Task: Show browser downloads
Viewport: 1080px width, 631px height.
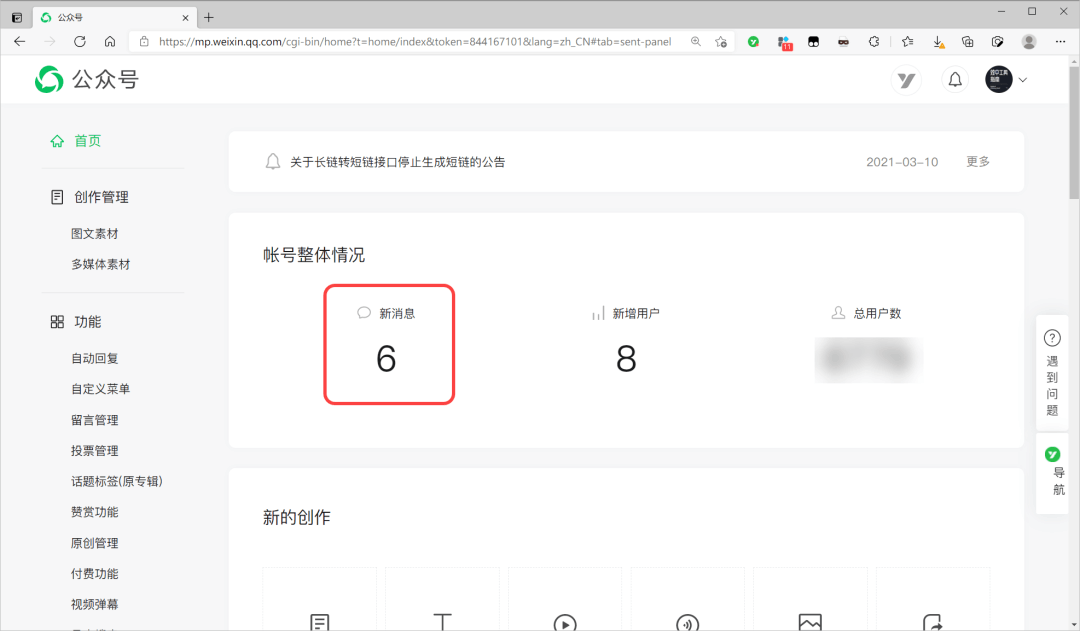Action: pyautogui.click(x=938, y=42)
